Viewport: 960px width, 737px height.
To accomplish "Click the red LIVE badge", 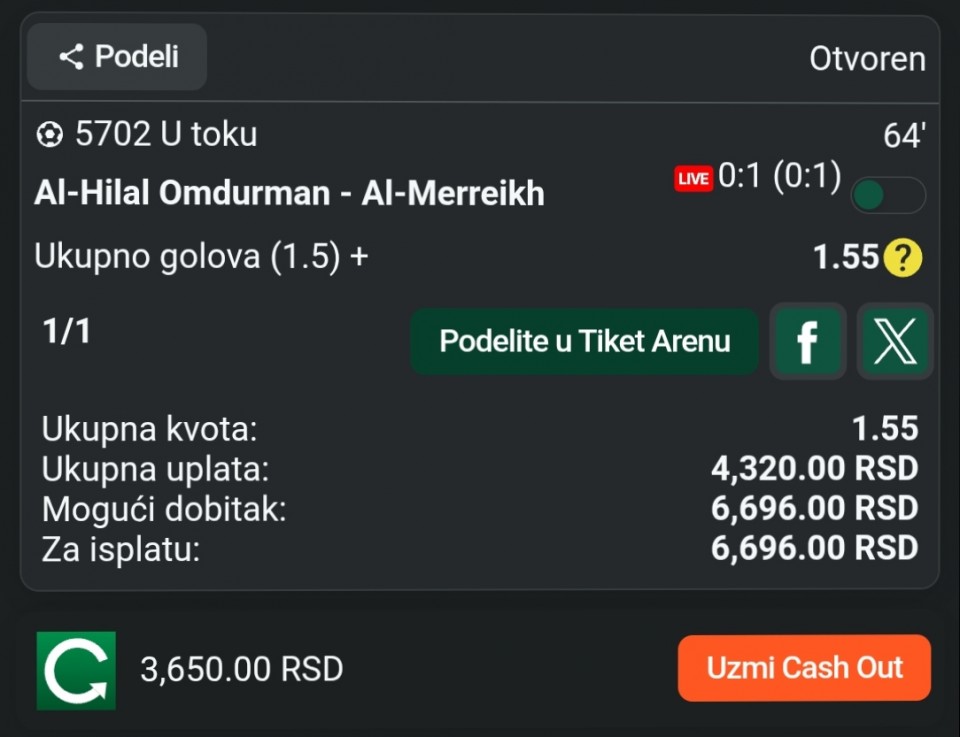I will (x=693, y=179).
